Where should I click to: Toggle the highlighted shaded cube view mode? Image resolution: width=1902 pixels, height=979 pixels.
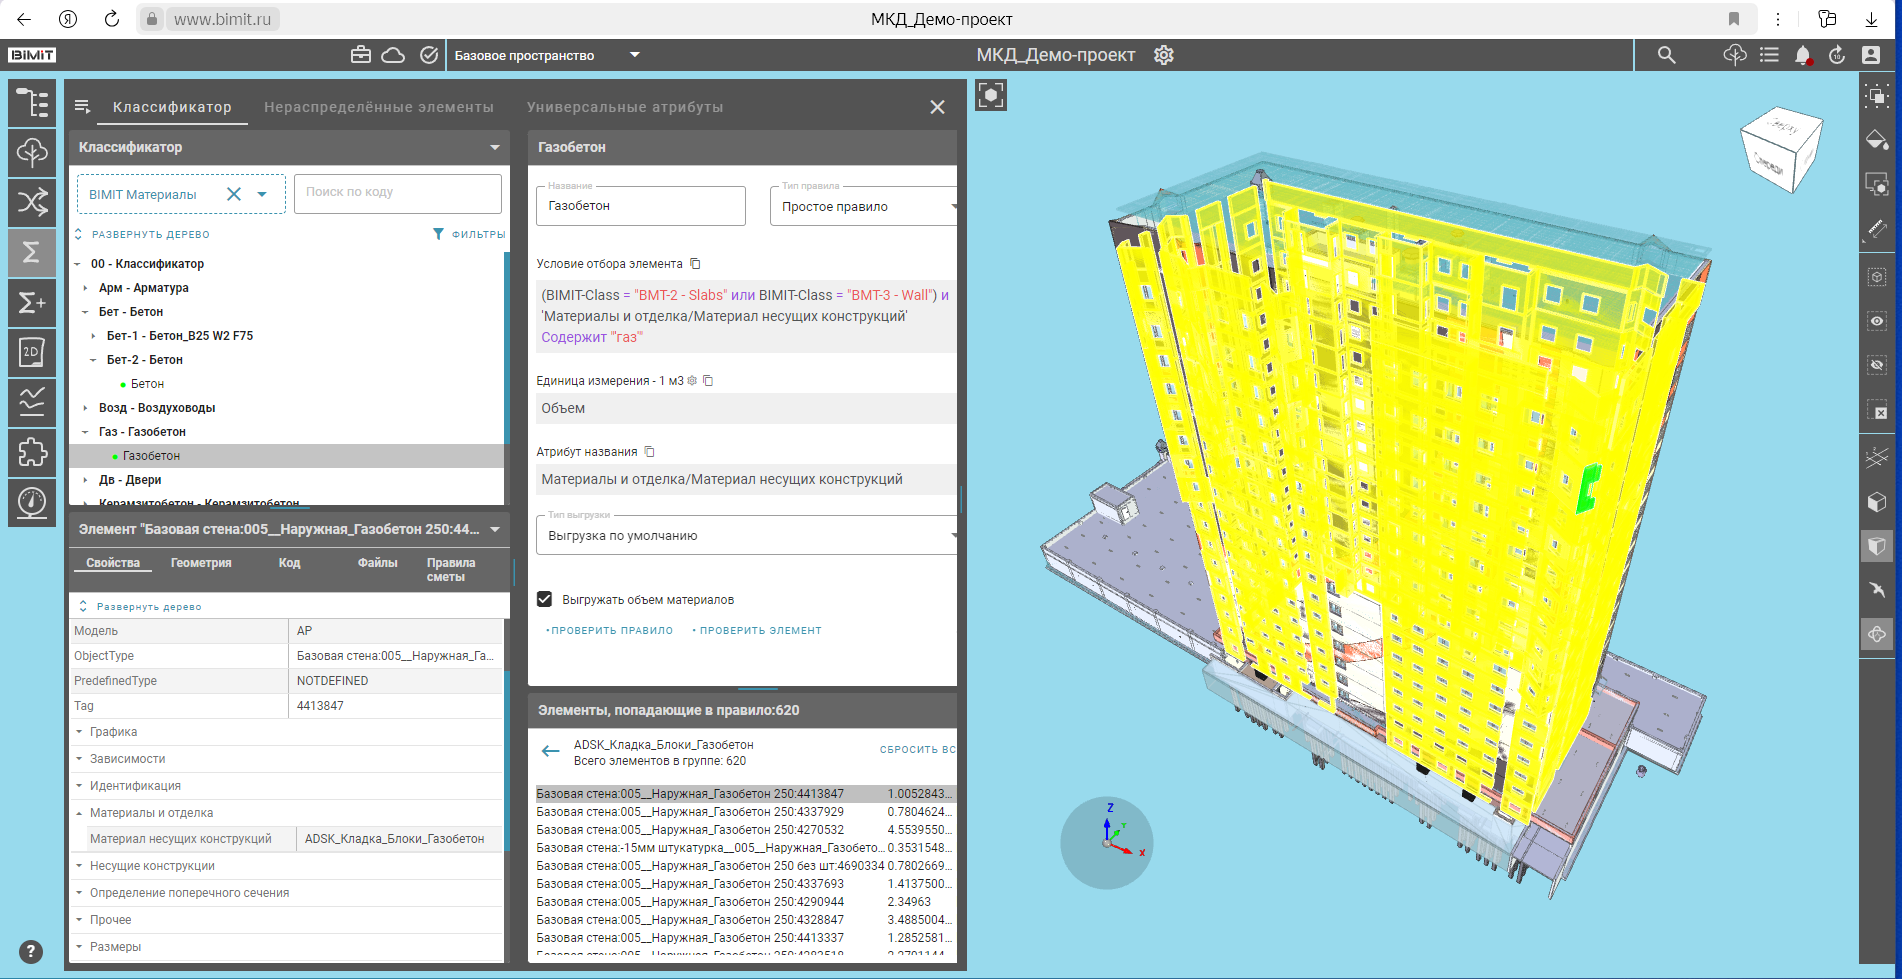pyautogui.click(x=1877, y=546)
